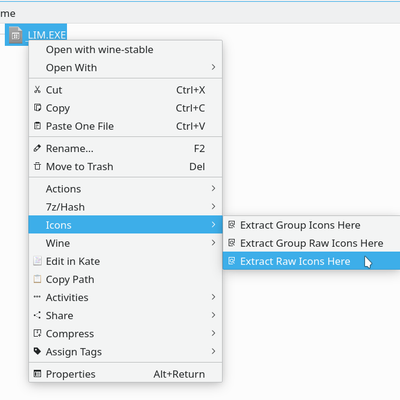Viewport: 400px width, 400px height.
Task: Expand the Open With submenu arrow
Action: (x=213, y=68)
